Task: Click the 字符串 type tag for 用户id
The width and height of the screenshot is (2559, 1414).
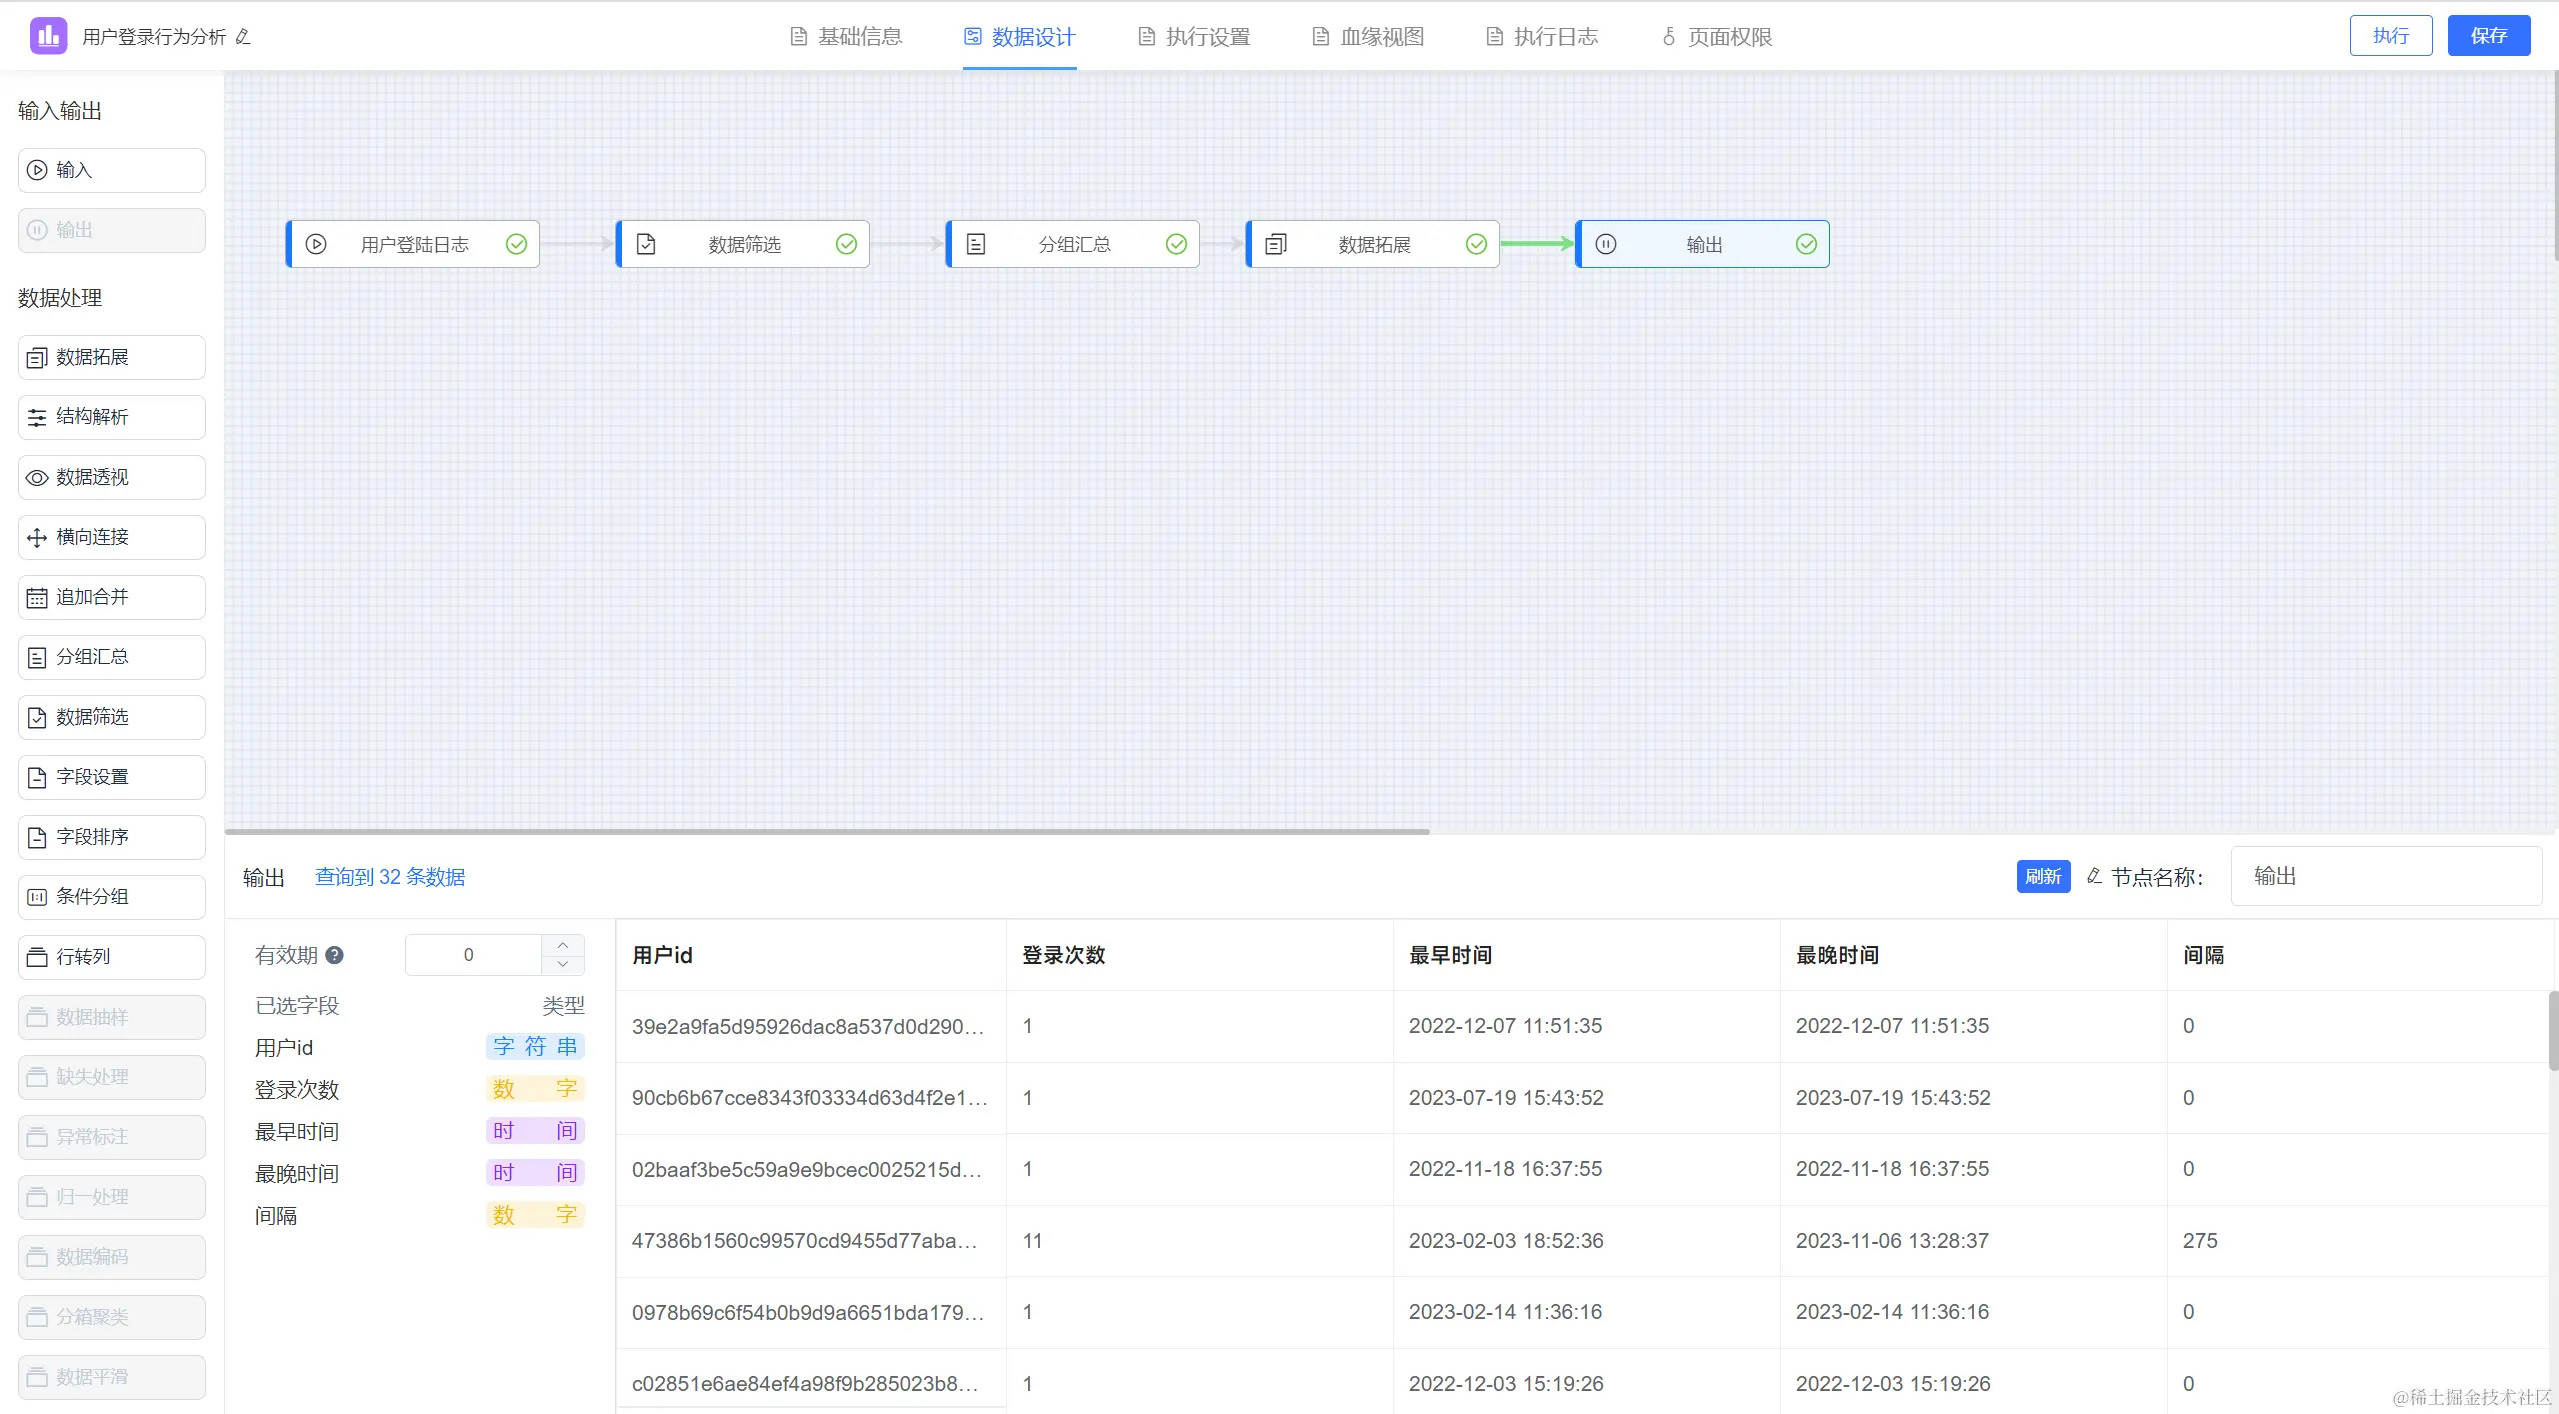Action: [x=535, y=1047]
